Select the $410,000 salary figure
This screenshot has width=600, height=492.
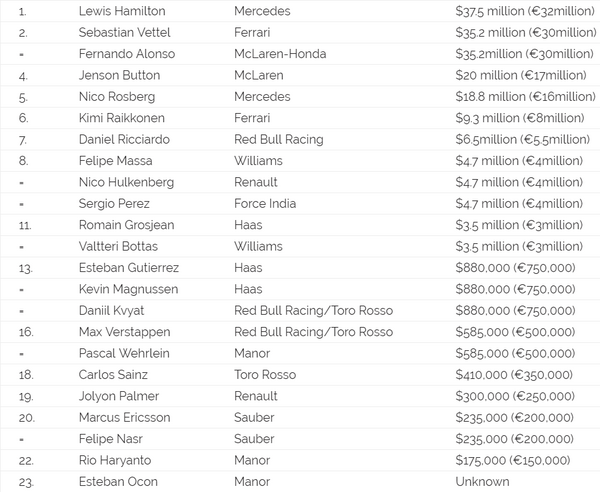click(x=514, y=374)
